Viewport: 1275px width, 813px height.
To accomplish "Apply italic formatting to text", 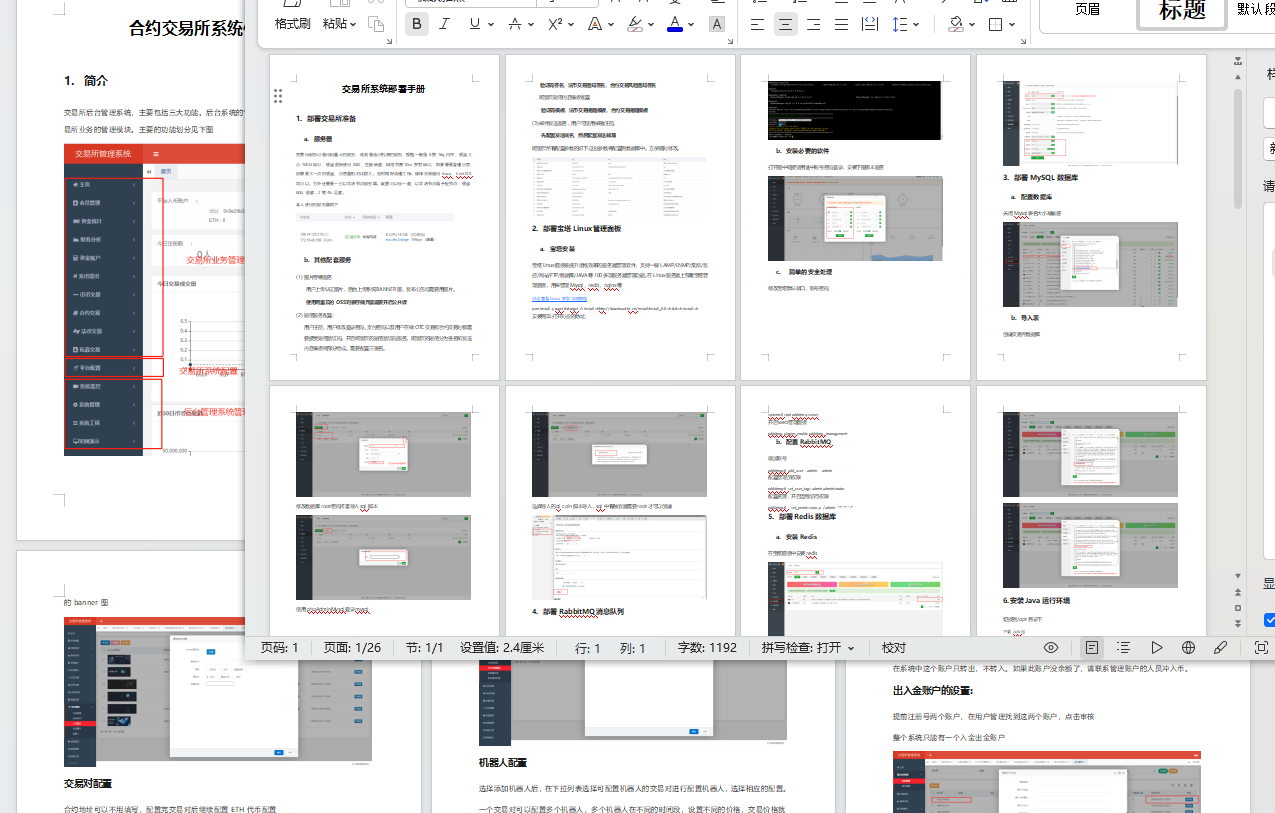I will point(445,24).
